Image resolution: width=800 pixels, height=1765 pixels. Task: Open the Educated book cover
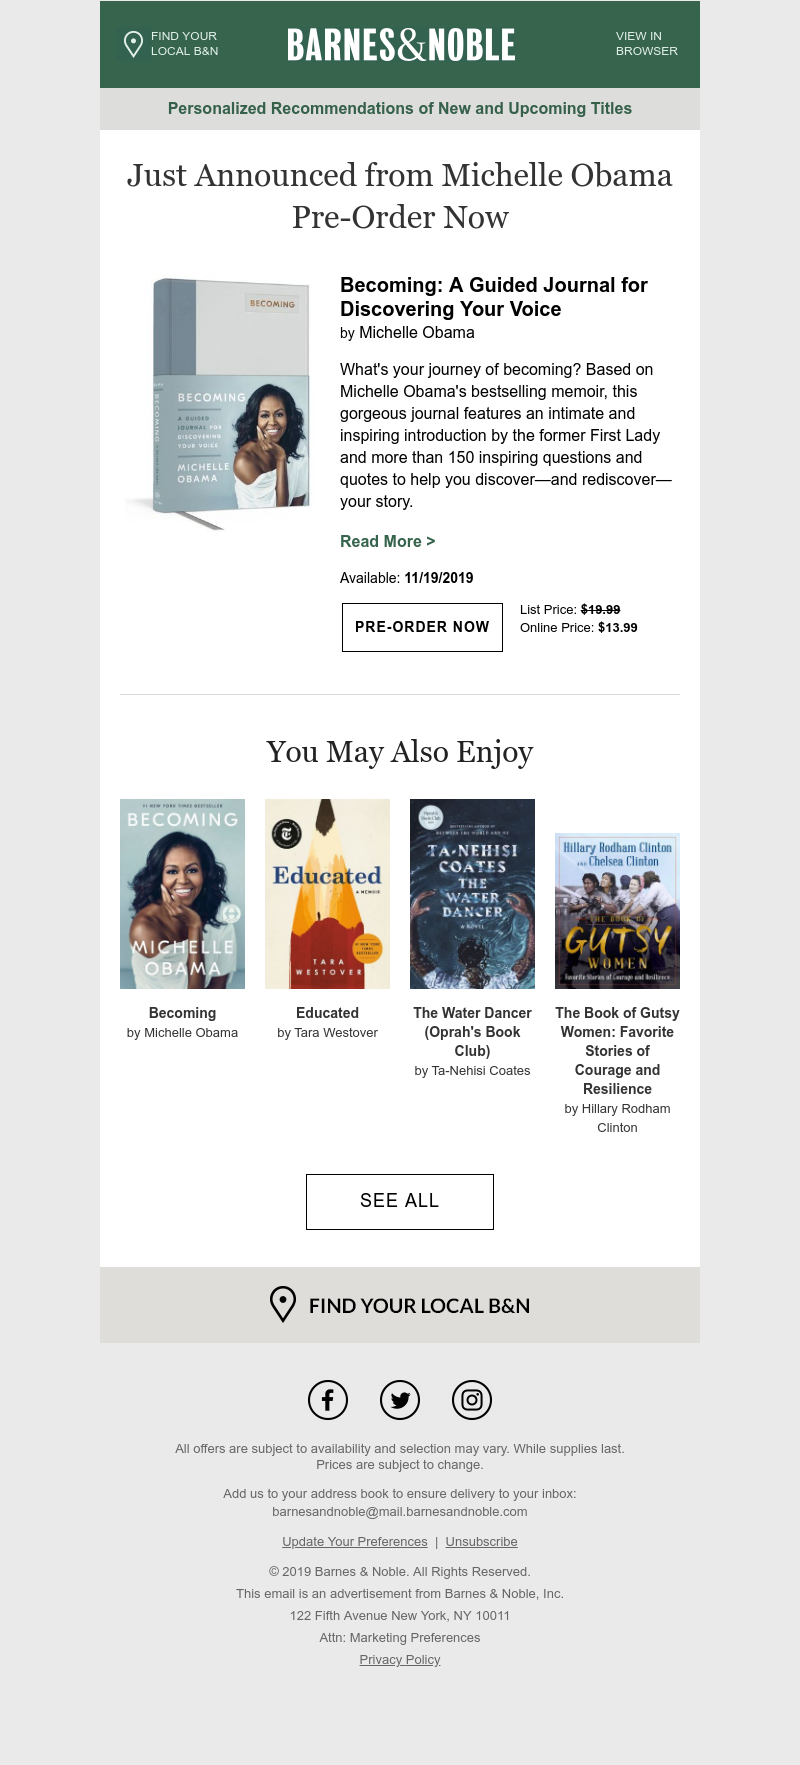327,894
